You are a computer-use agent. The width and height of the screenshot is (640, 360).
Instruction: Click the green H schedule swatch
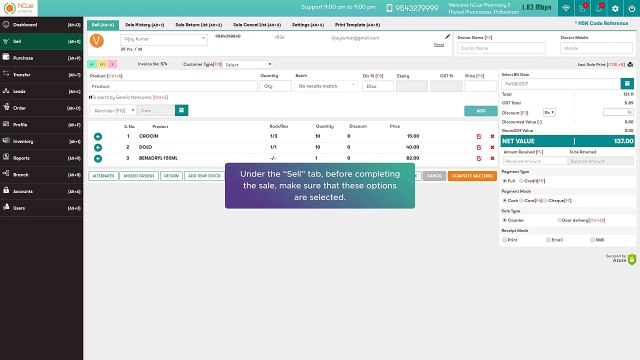click(x=92, y=64)
